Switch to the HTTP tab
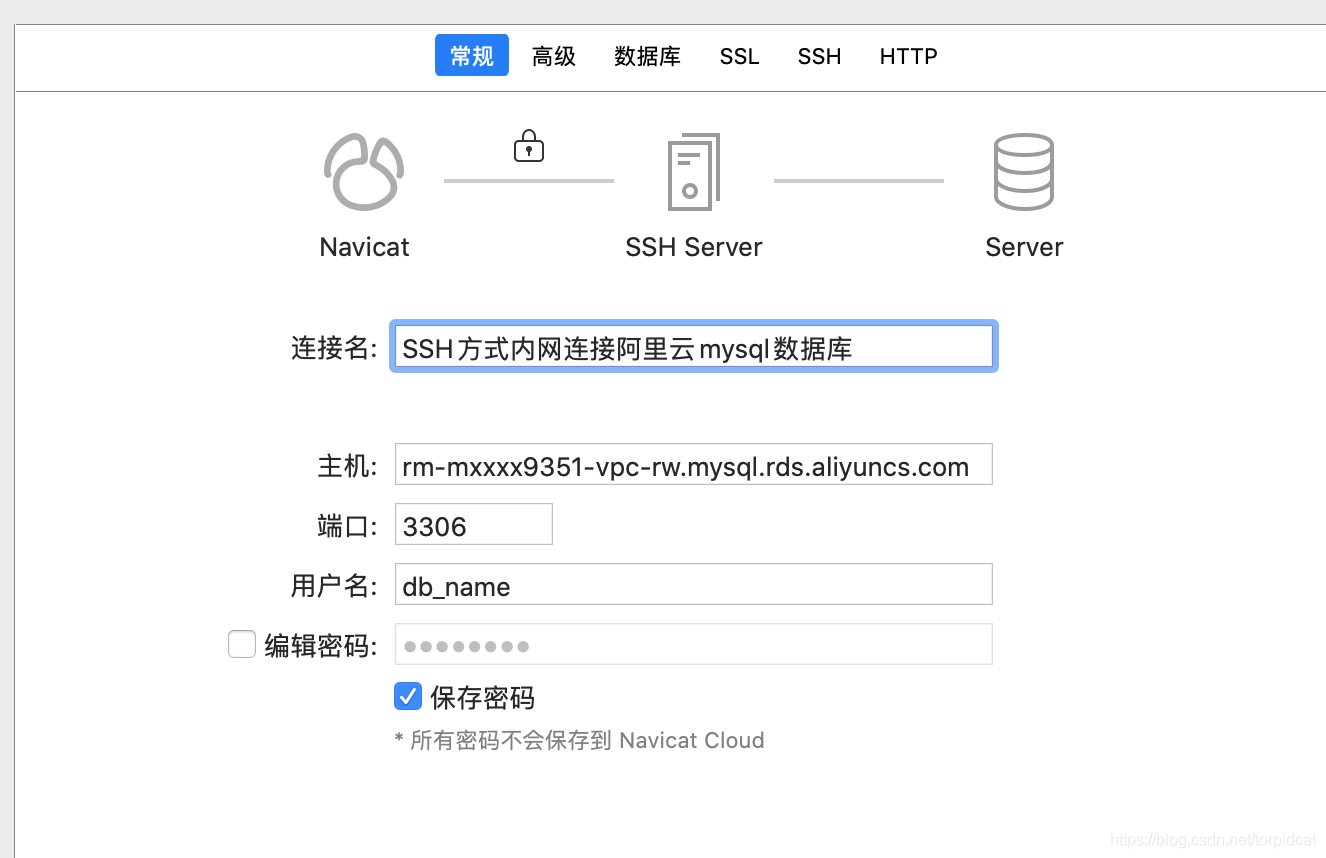This screenshot has width=1326, height=858. pos(907,56)
